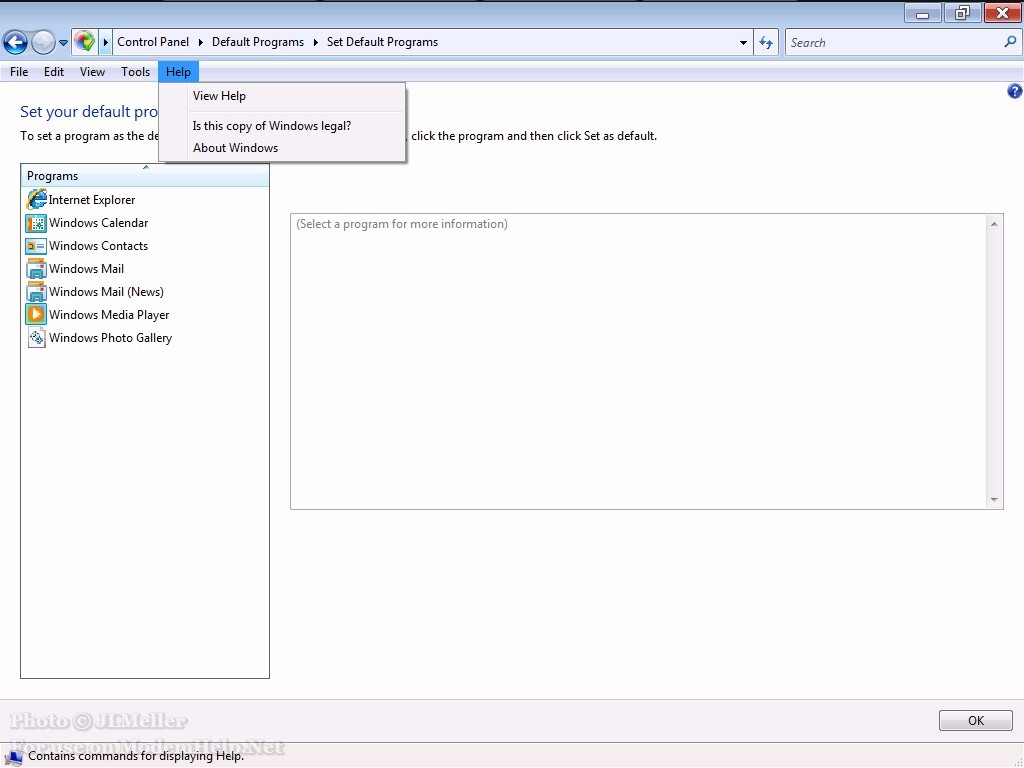Click the Internet Explorer icon
This screenshot has height=768, width=1024.
click(x=36, y=199)
